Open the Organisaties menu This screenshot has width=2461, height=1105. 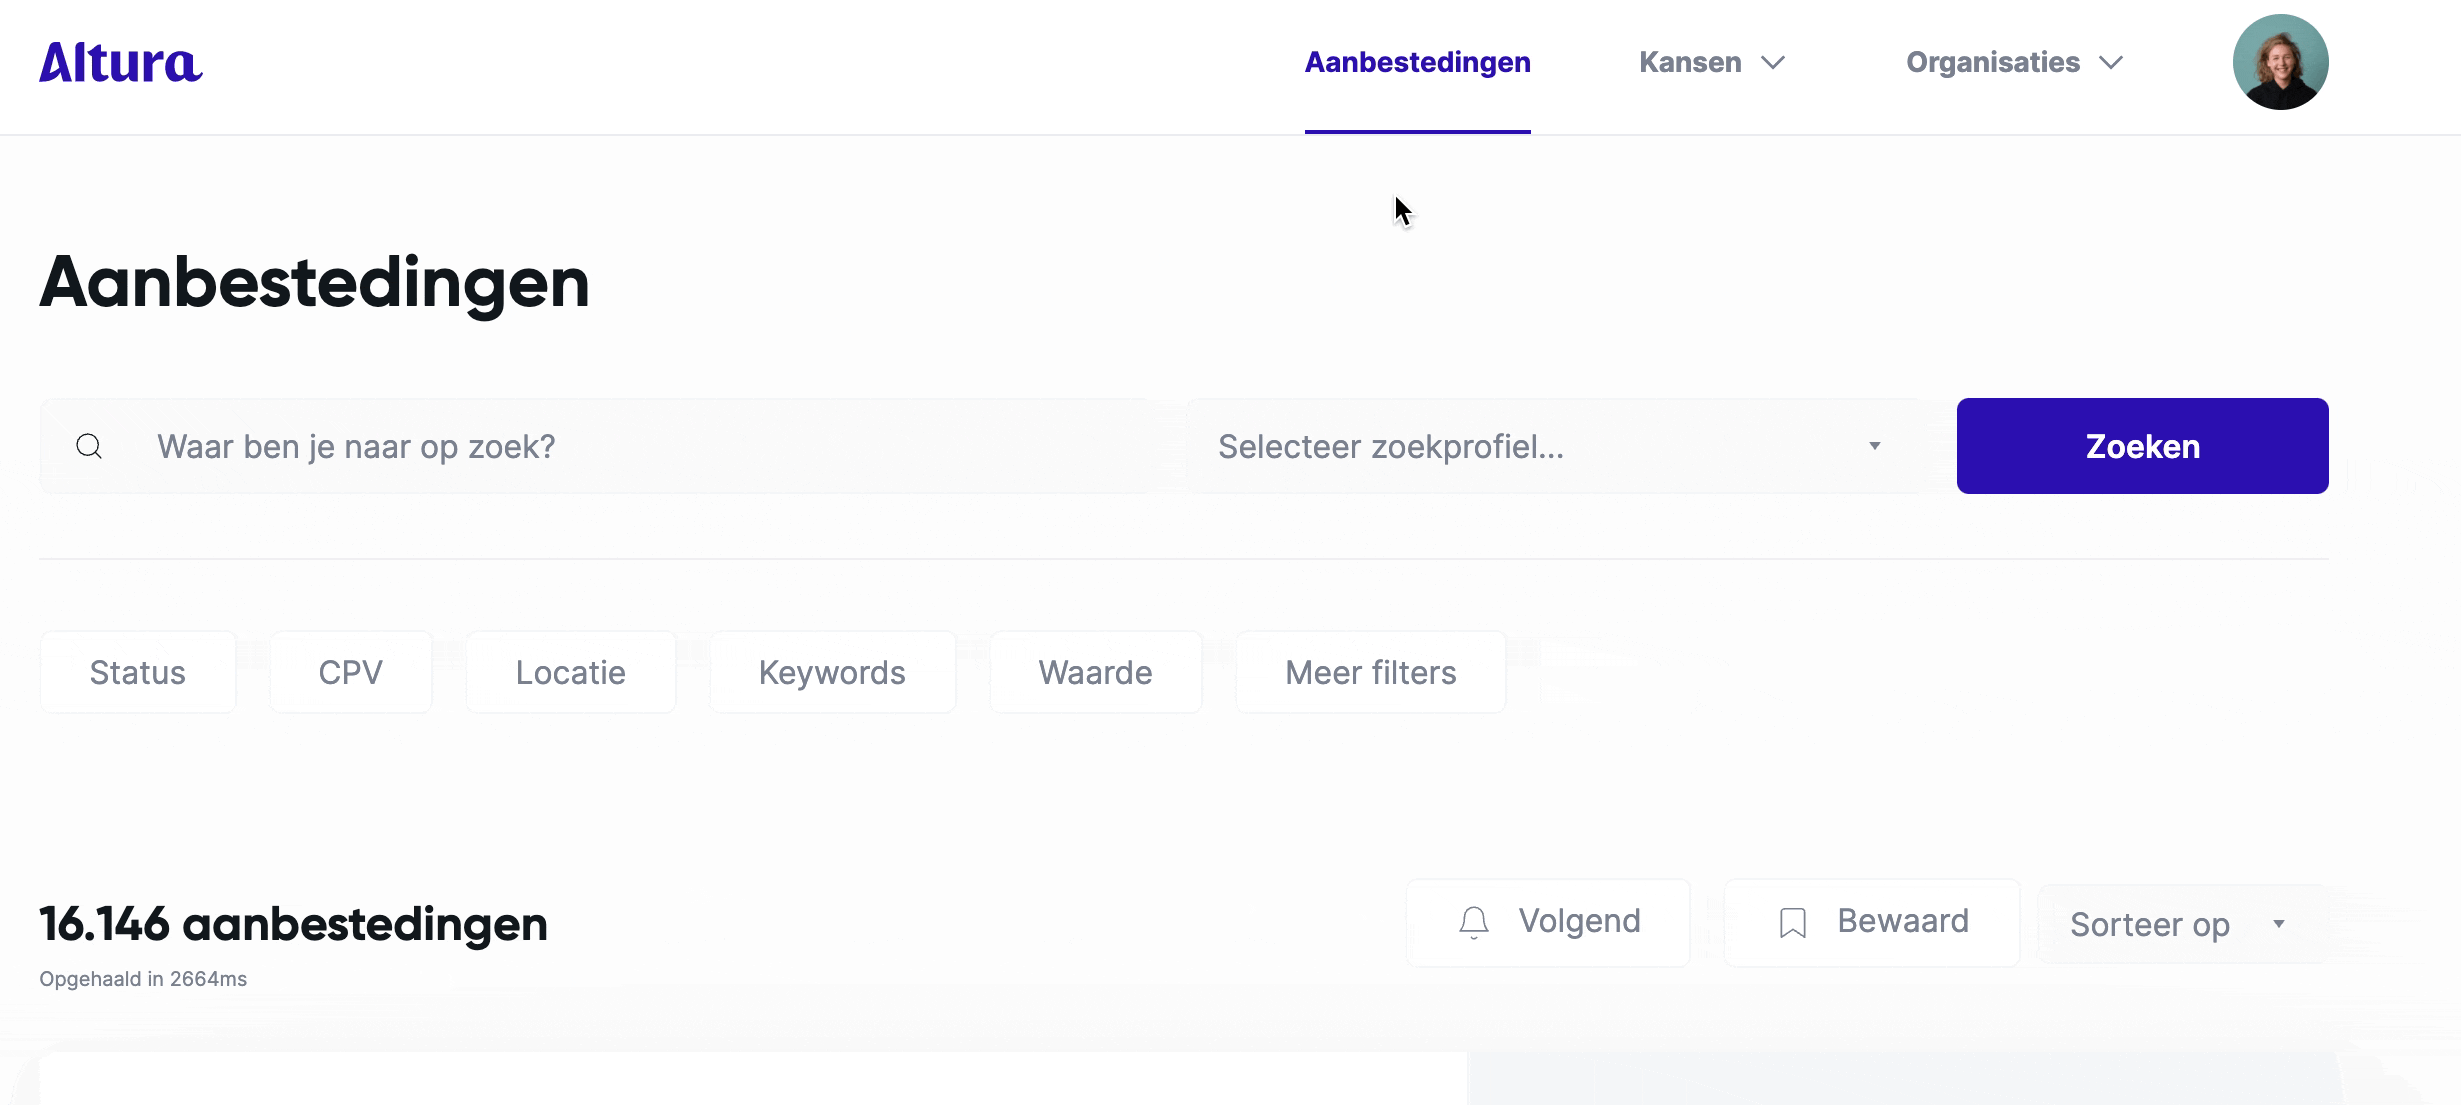[x=2014, y=62]
